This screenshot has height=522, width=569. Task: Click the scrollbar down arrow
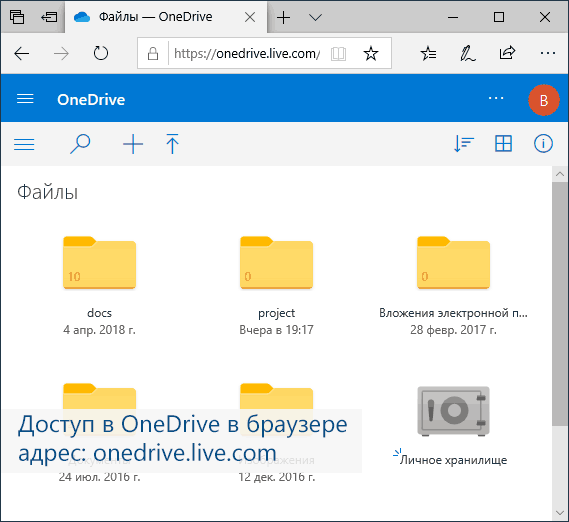pos(560,513)
